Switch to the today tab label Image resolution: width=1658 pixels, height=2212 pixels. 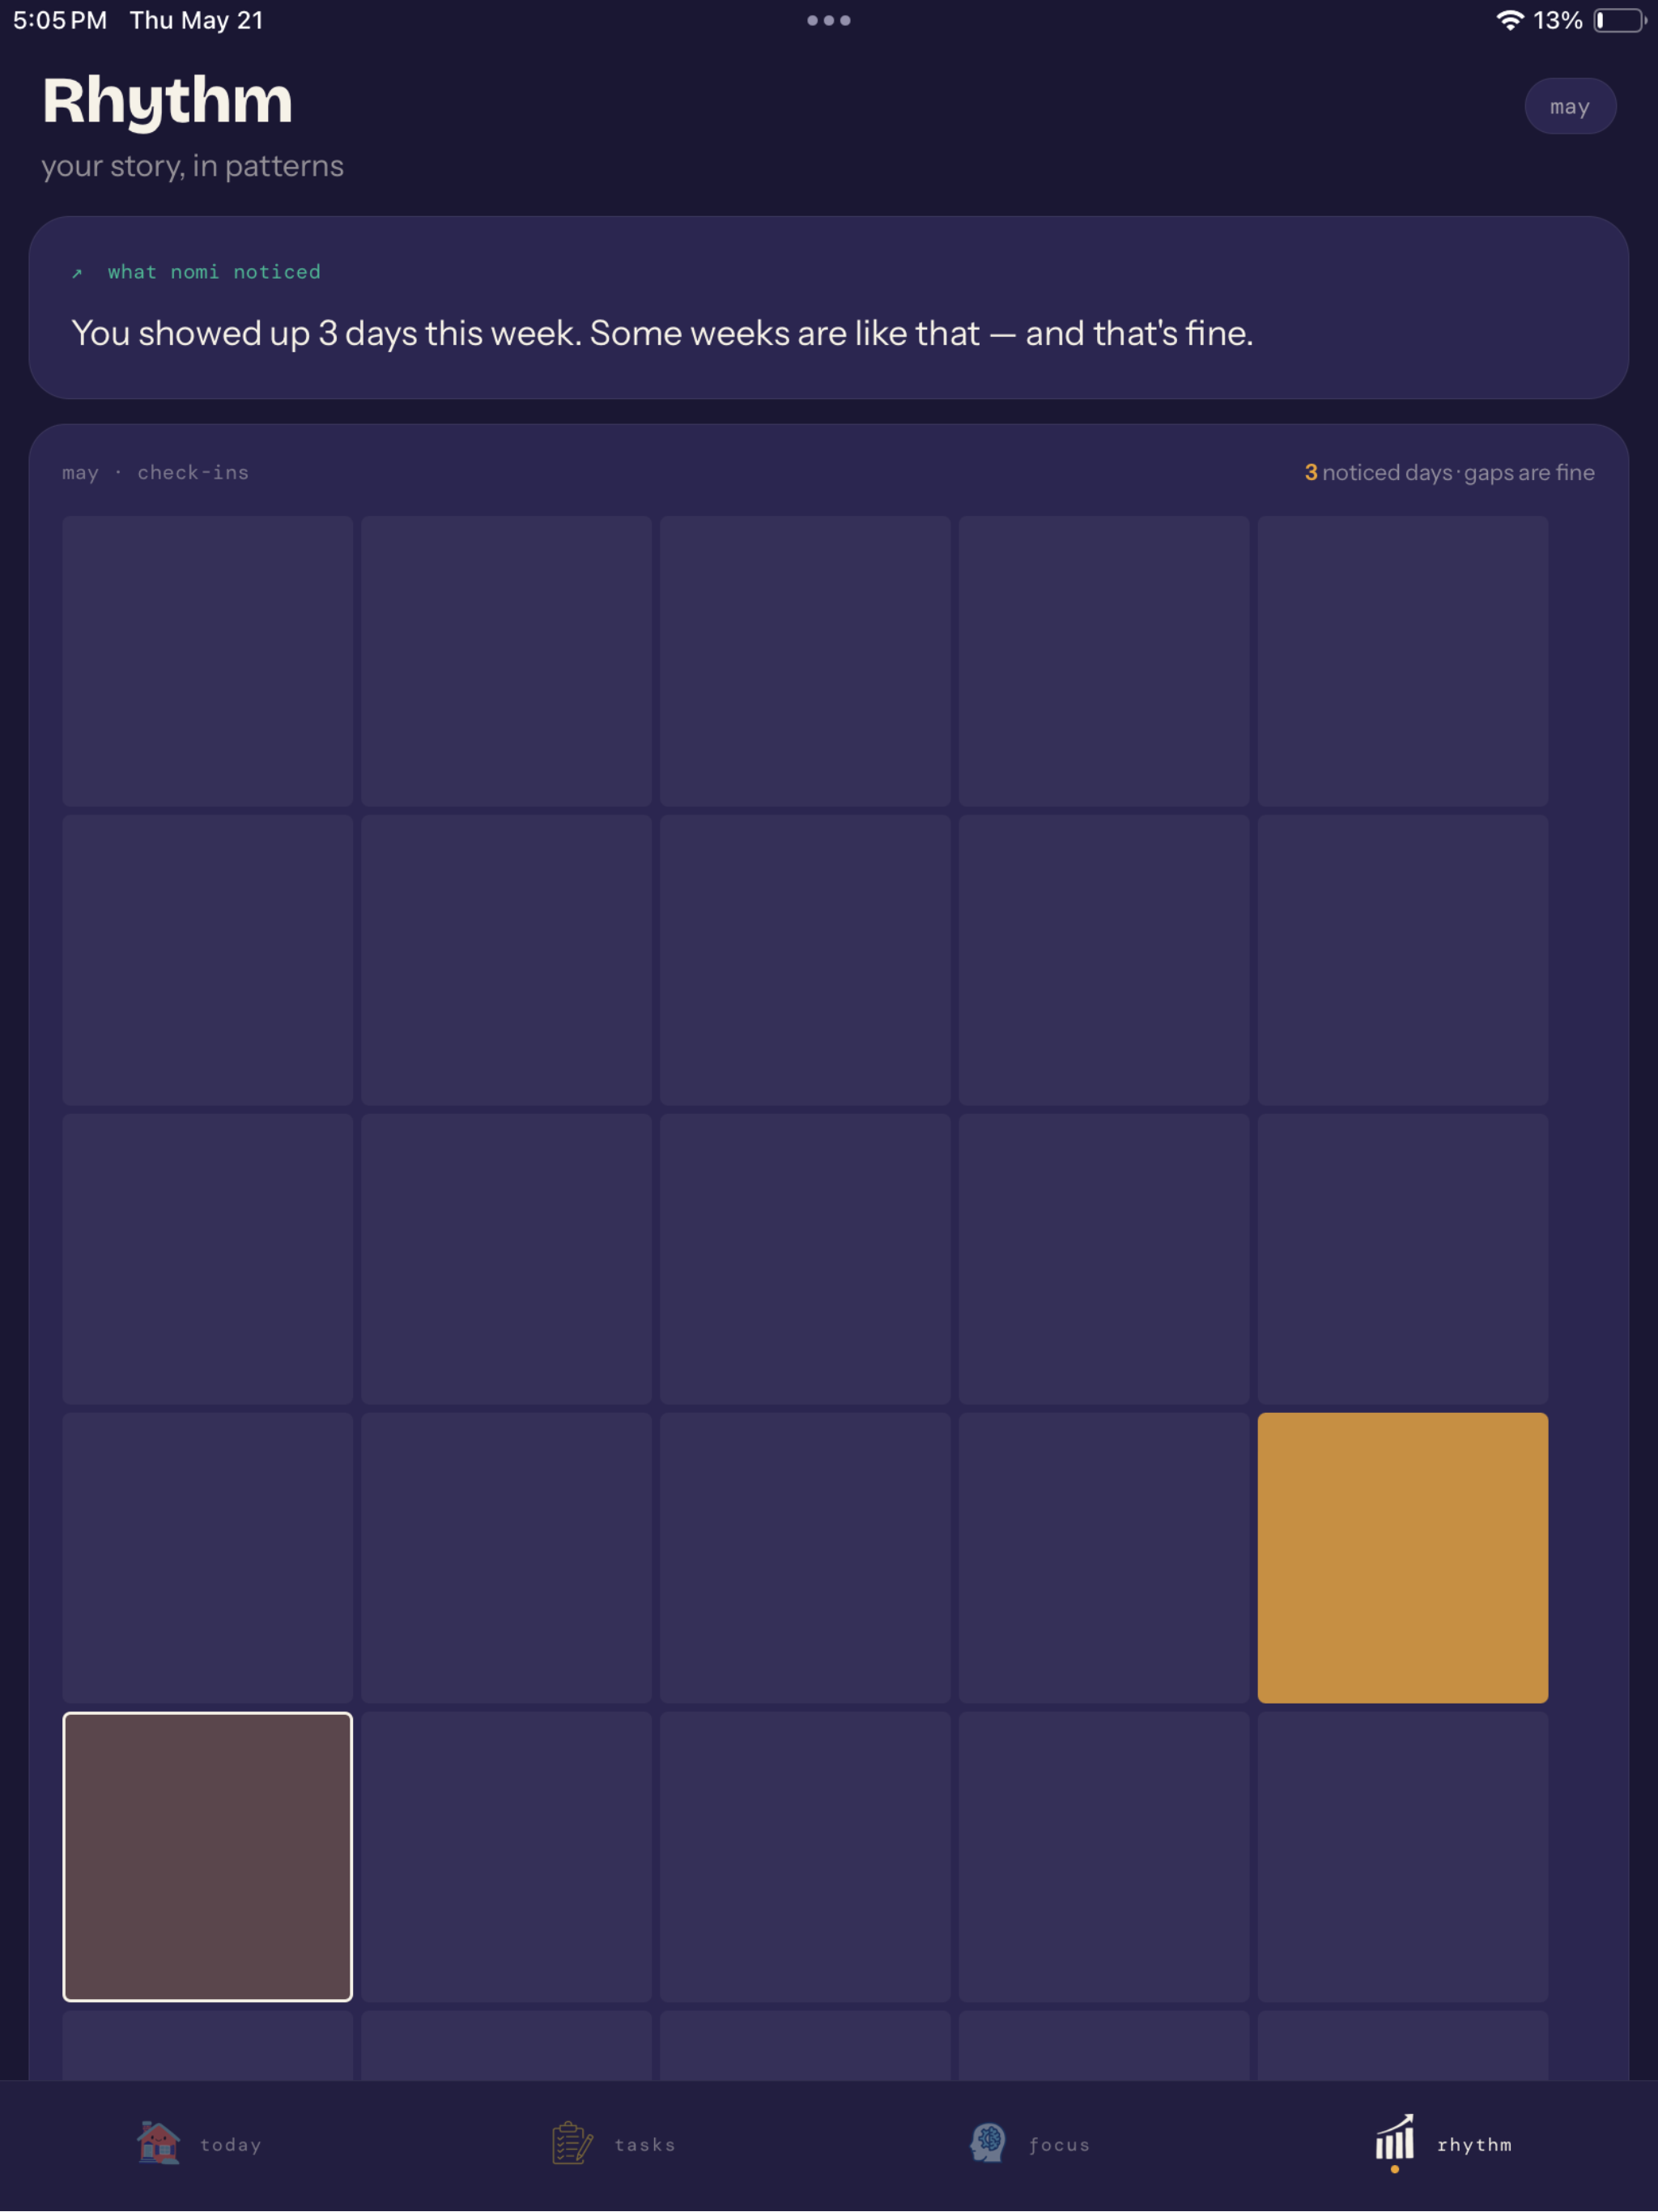point(230,2144)
